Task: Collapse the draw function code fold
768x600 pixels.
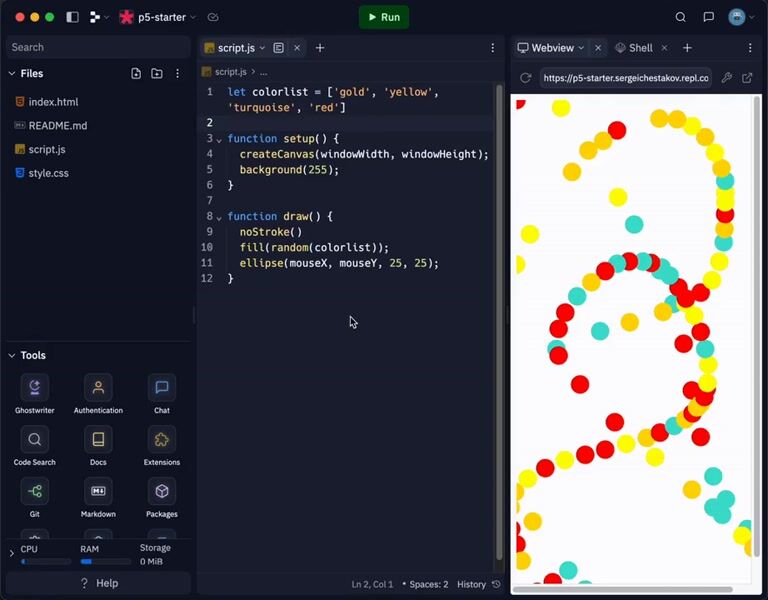Action: 219,217
